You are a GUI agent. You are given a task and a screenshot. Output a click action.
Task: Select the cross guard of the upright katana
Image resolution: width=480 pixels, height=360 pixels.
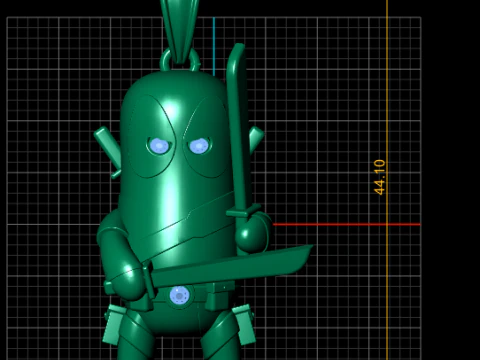(x=243, y=210)
